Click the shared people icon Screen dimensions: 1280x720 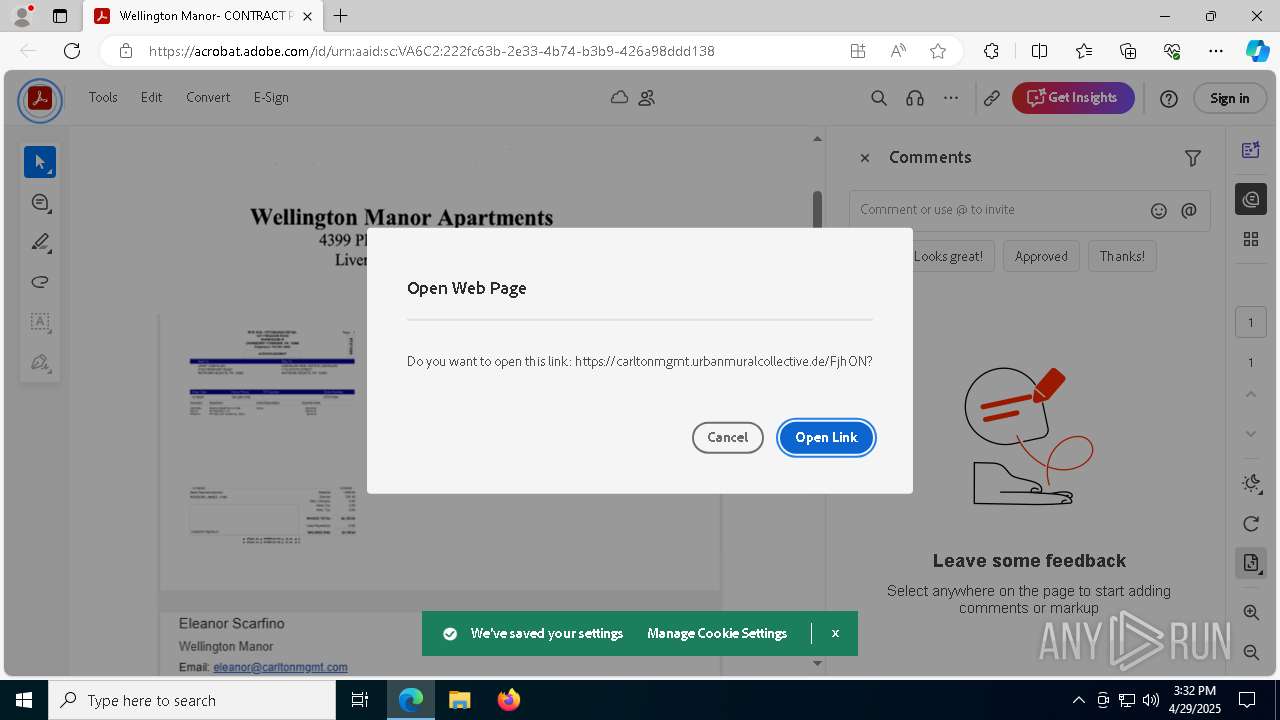tap(647, 97)
